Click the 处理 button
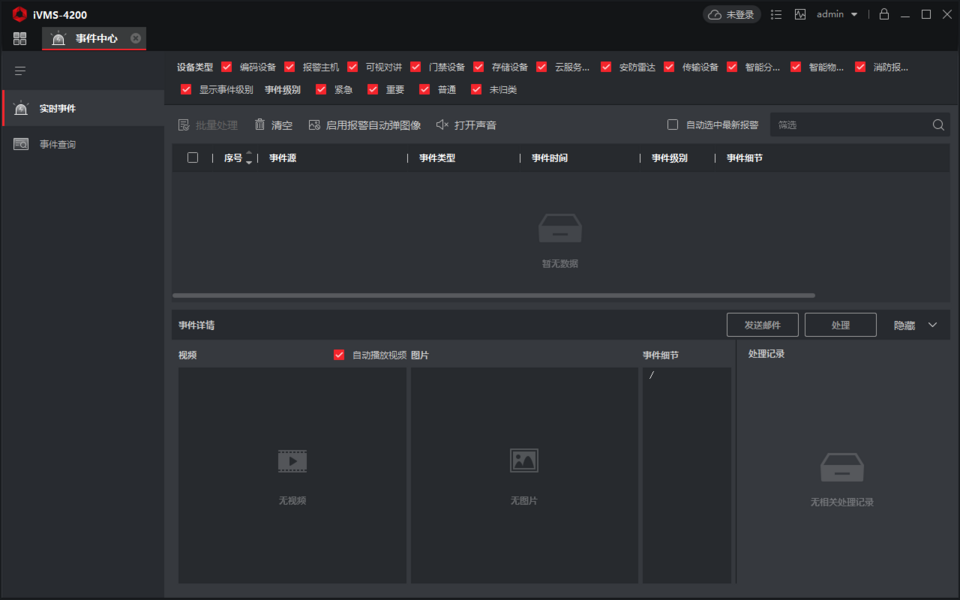Image resolution: width=960 pixels, height=600 pixels. (840, 325)
